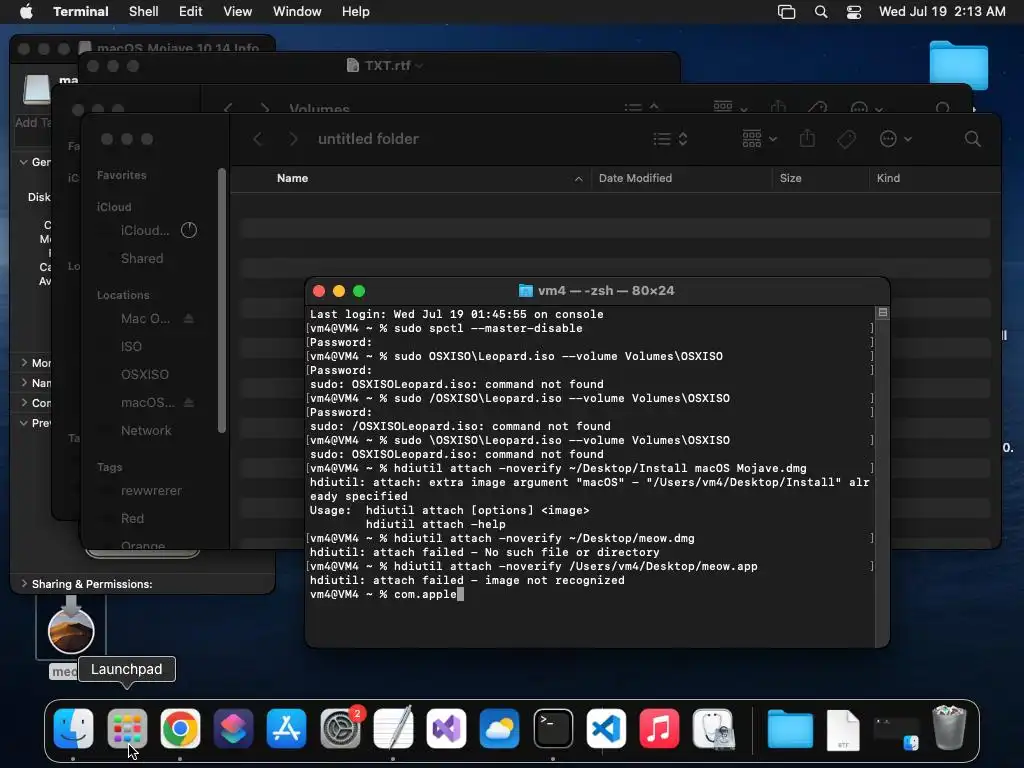This screenshot has width=1024, height=768.
Task: Open the Music app in the Dock
Action: pyautogui.click(x=659, y=728)
